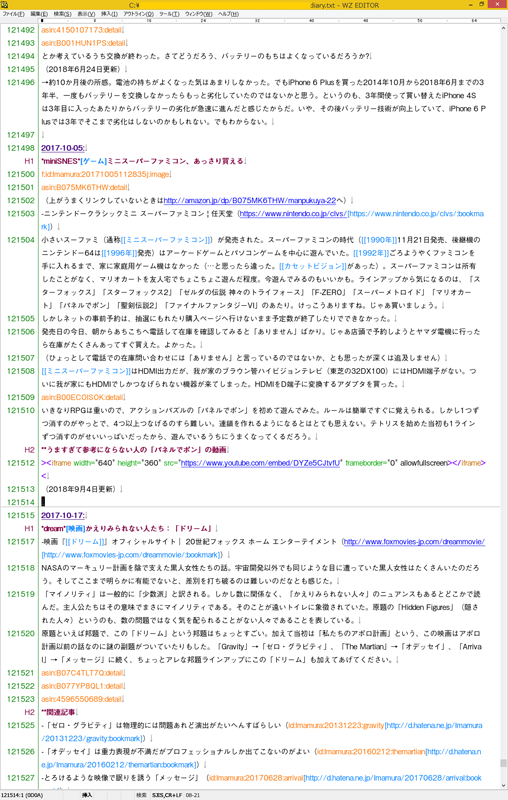
Task: Open the 挿入(I) menu
Action: point(109,14)
